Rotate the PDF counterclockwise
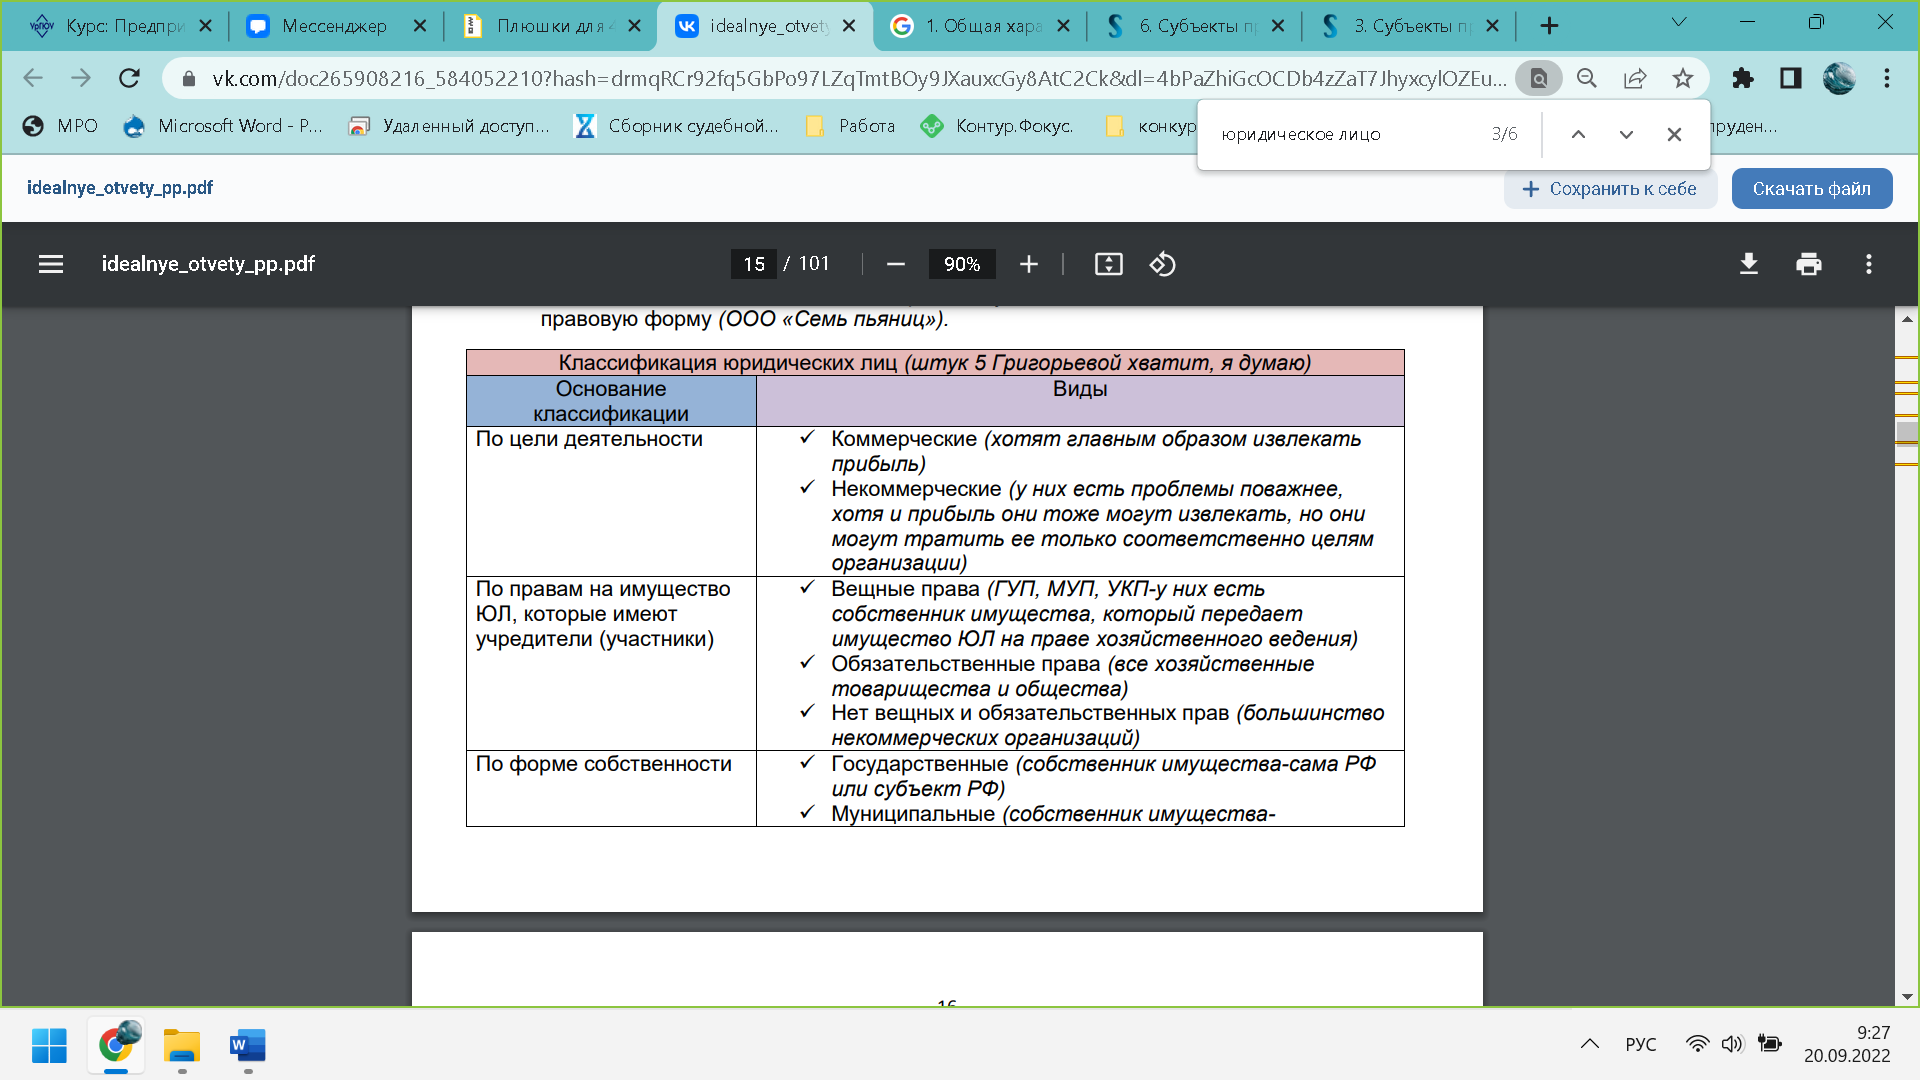Image resolution: width=1920 pixels, height=1080 pixels. pos(1162,264)
